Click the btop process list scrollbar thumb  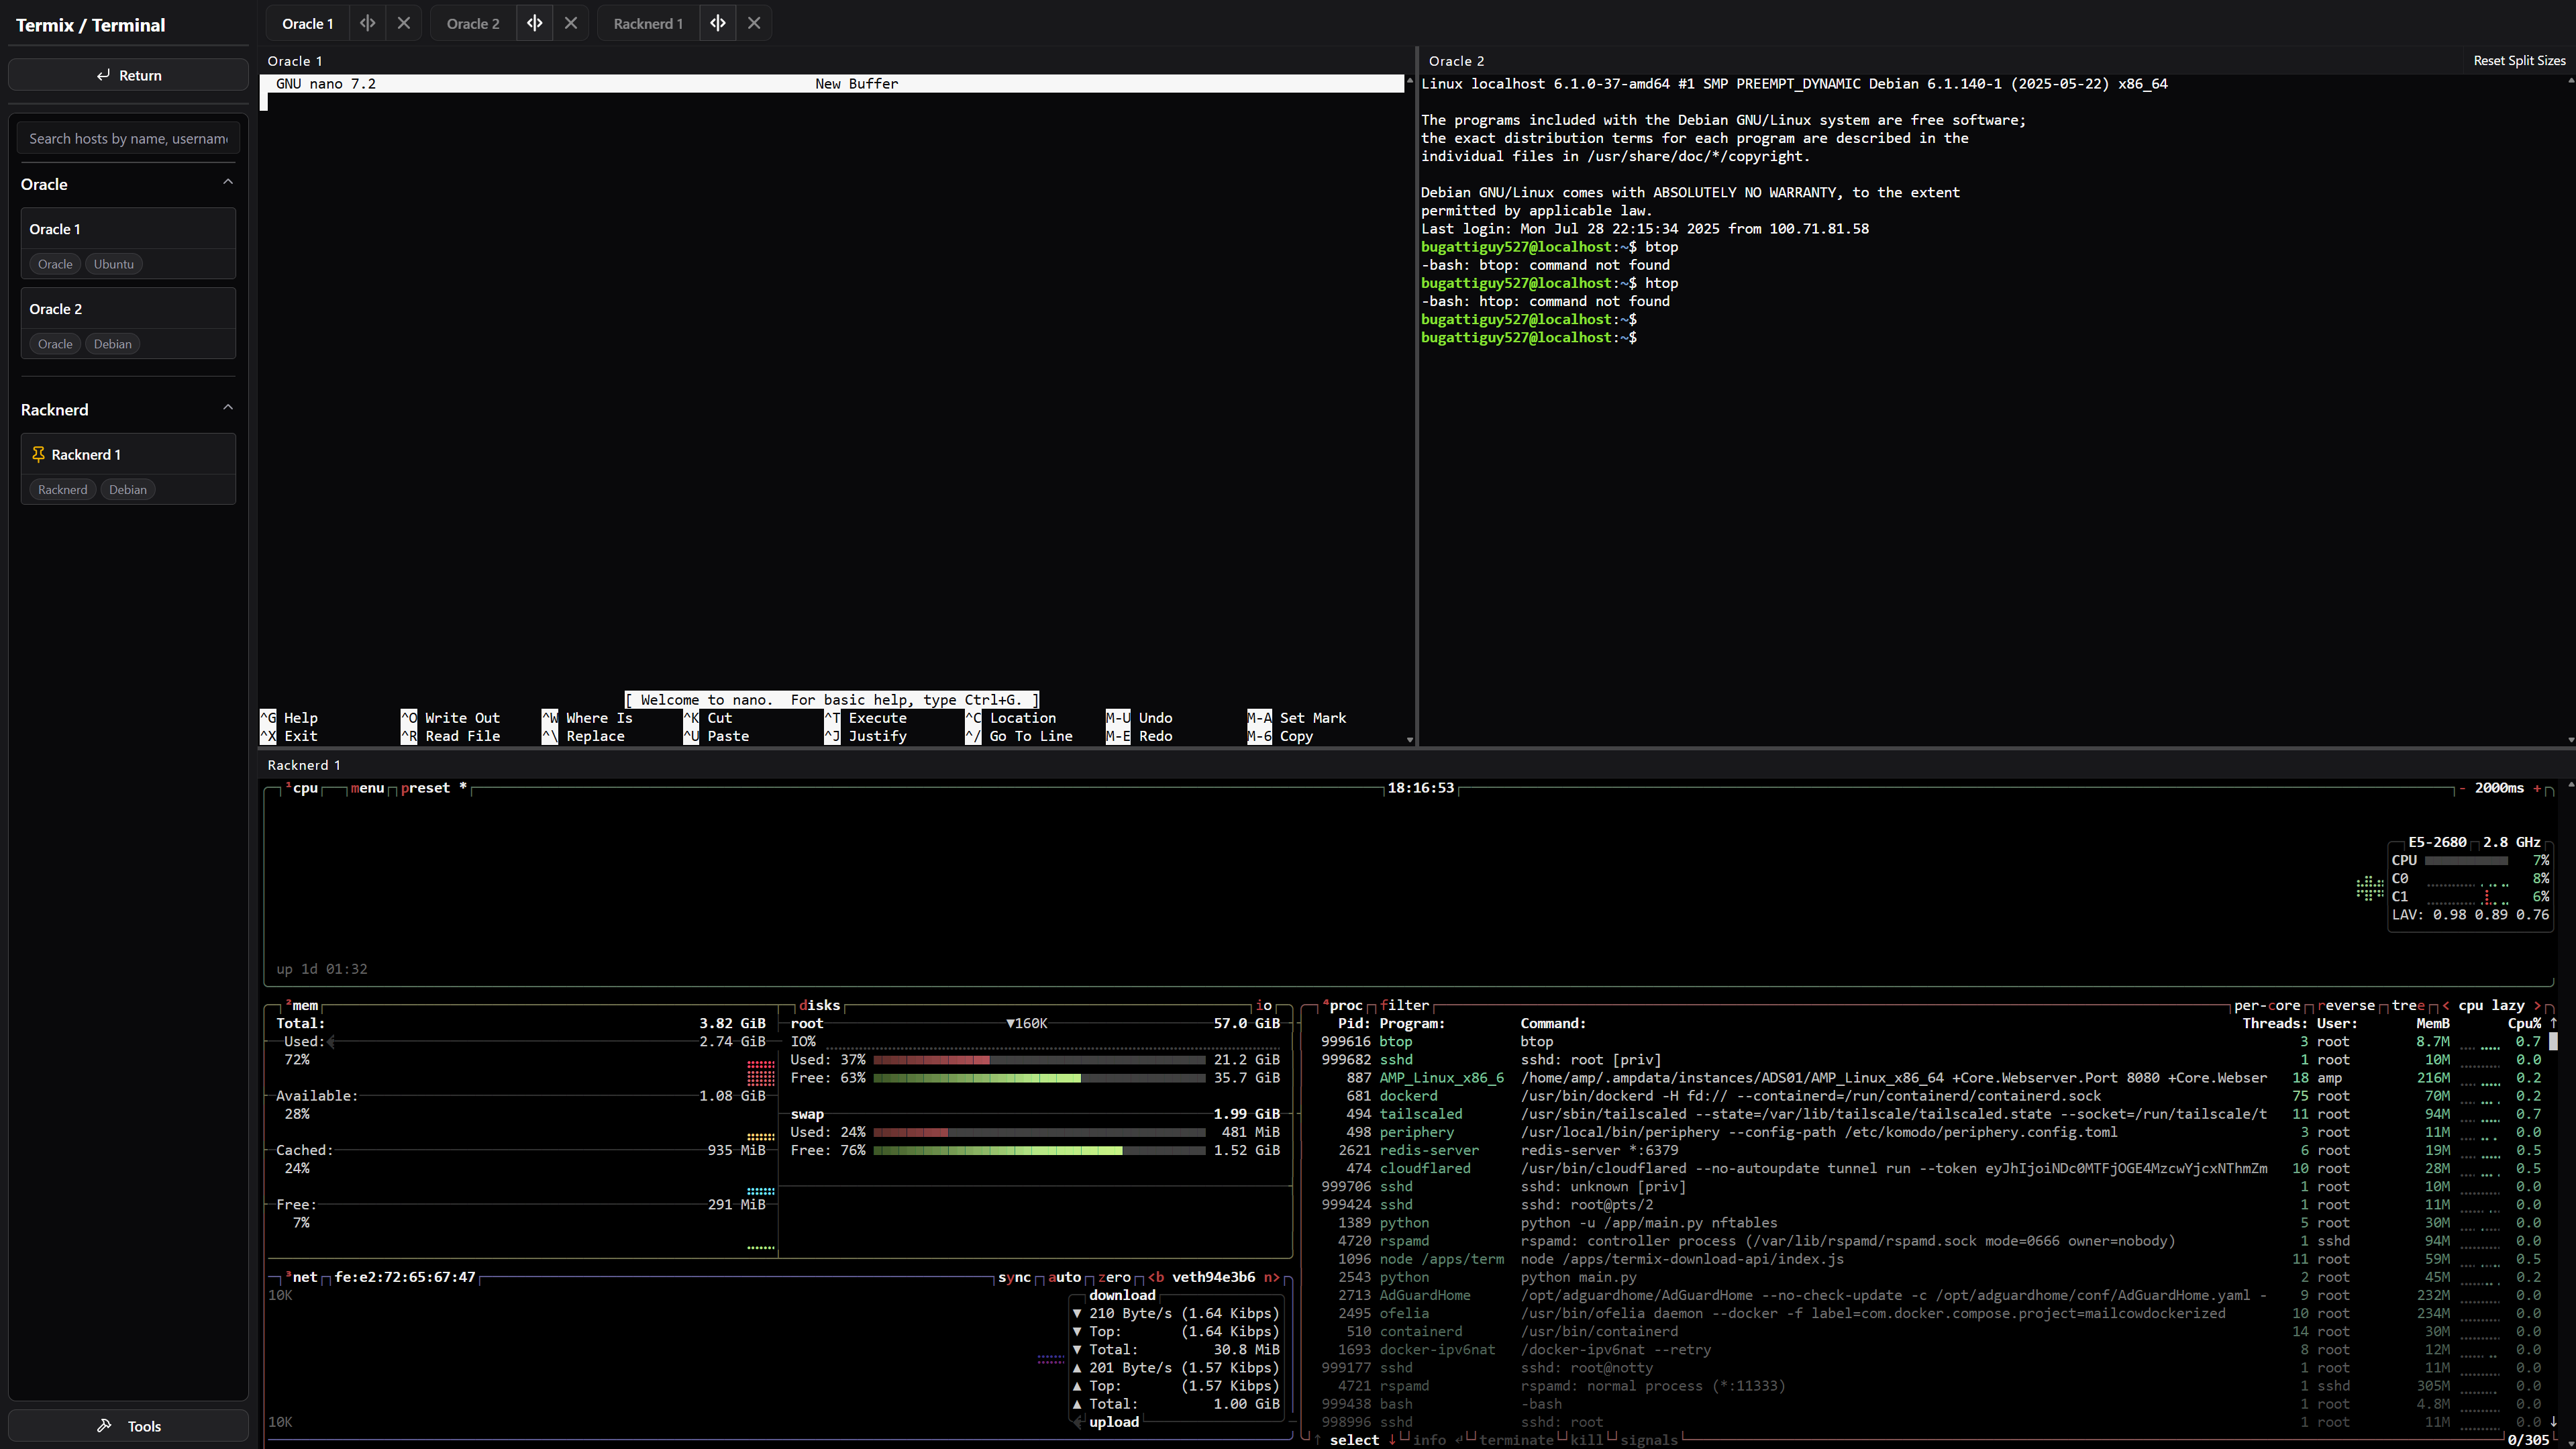coord(2553,1041)
